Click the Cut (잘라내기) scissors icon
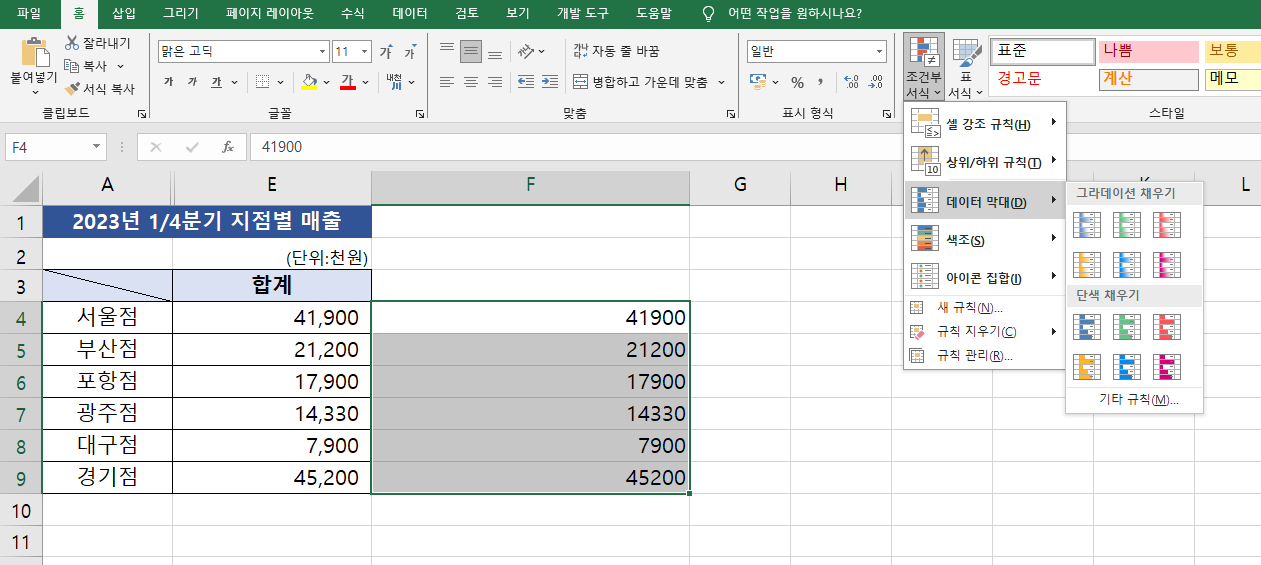This screenshot has height=565, width=1261. (72, 43)
